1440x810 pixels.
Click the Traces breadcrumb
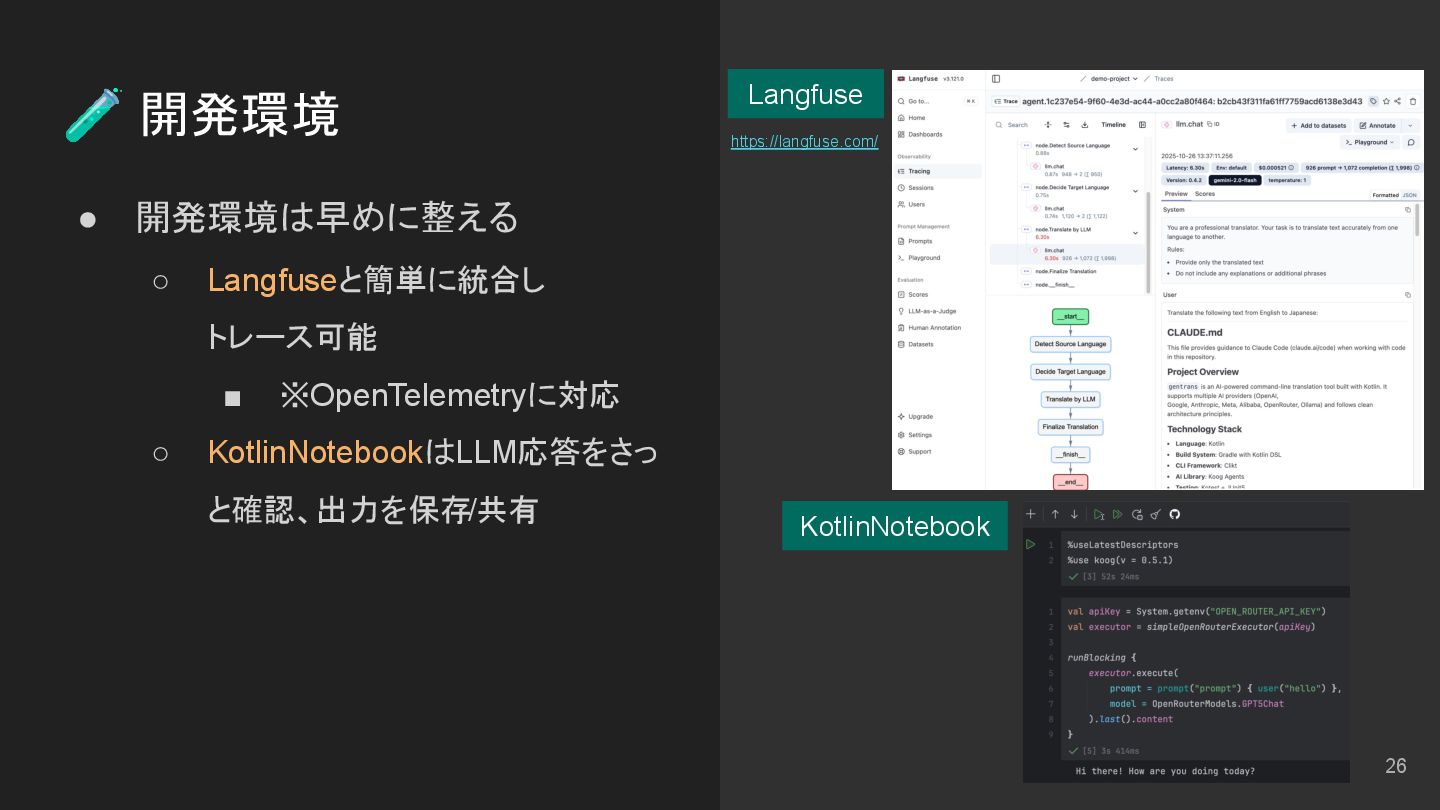(1163, 78)
